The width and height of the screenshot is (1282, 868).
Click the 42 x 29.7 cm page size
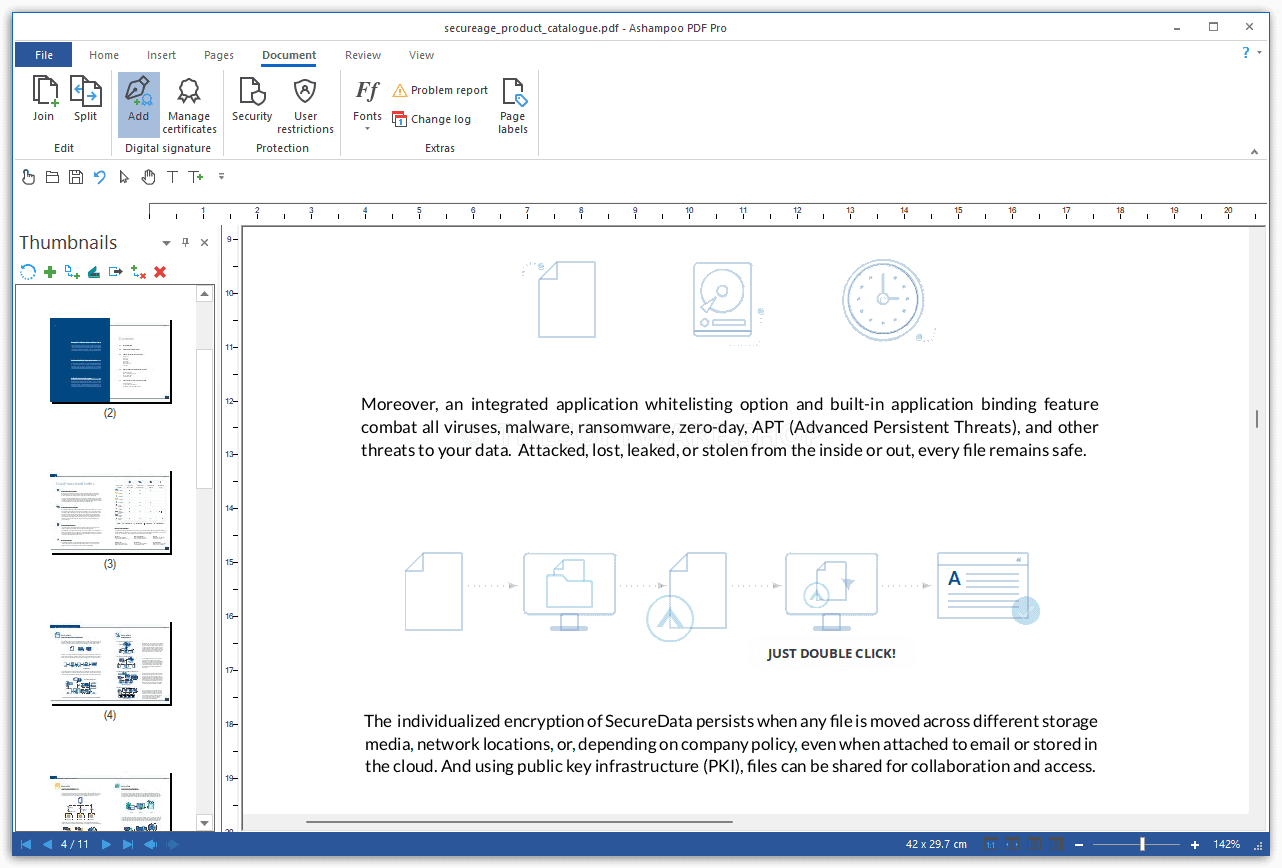tap(936, 845)
